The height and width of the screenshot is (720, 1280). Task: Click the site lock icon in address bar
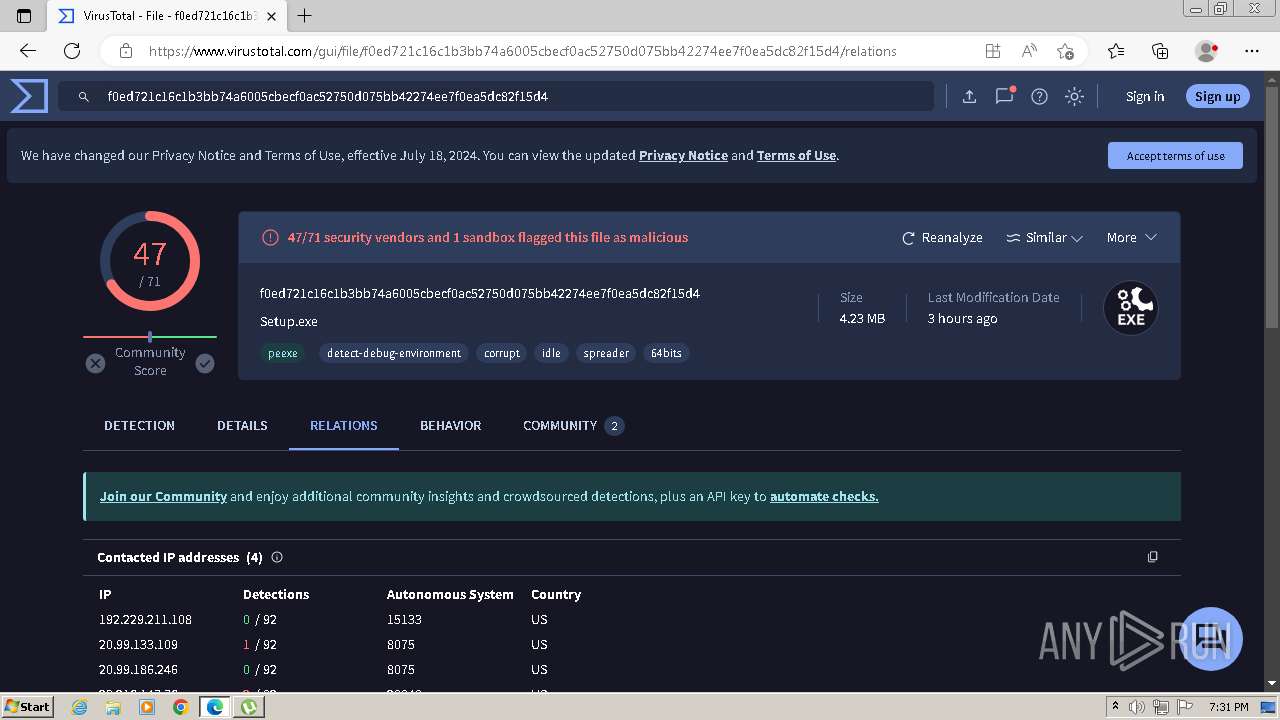click(126, 51)
